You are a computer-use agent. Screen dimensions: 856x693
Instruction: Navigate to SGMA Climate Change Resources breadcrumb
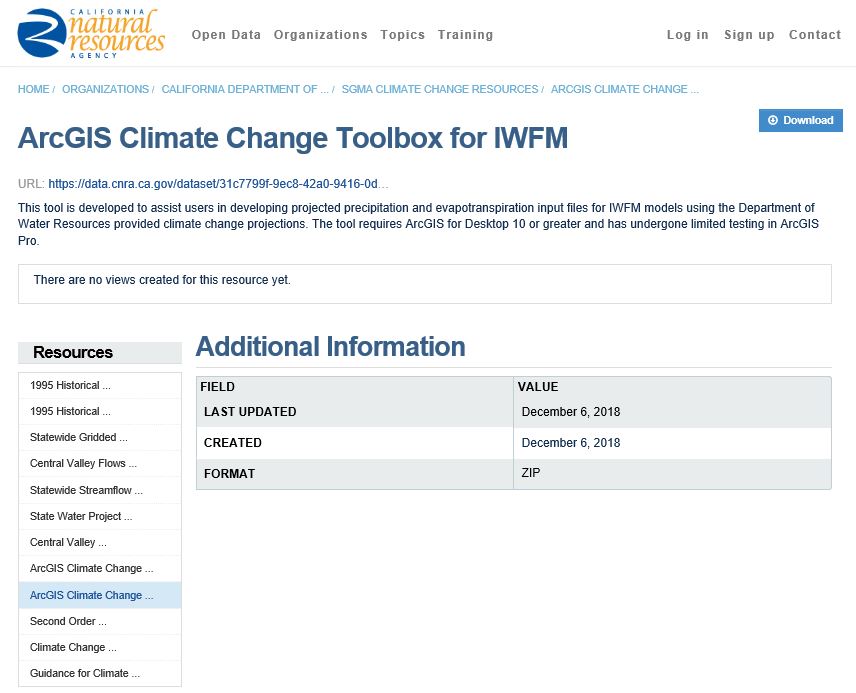click(439, 89)
